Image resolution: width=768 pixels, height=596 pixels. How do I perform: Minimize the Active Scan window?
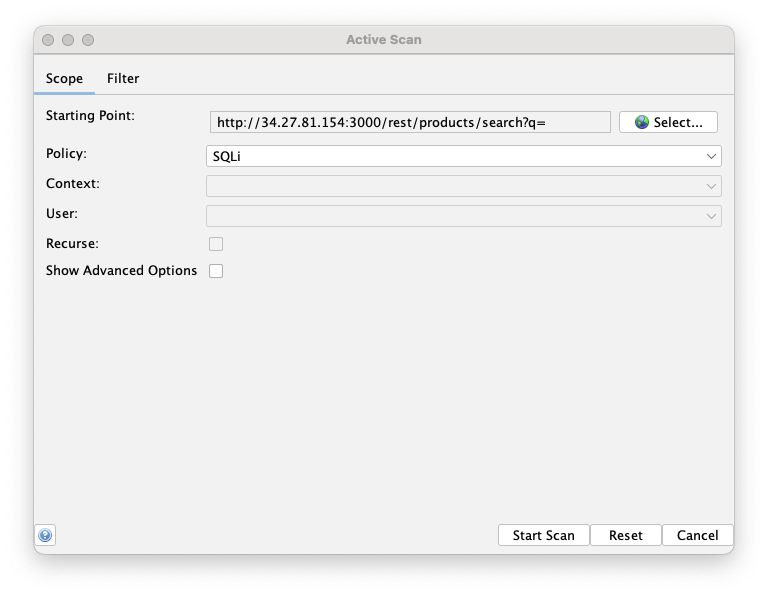click(68, 40)
